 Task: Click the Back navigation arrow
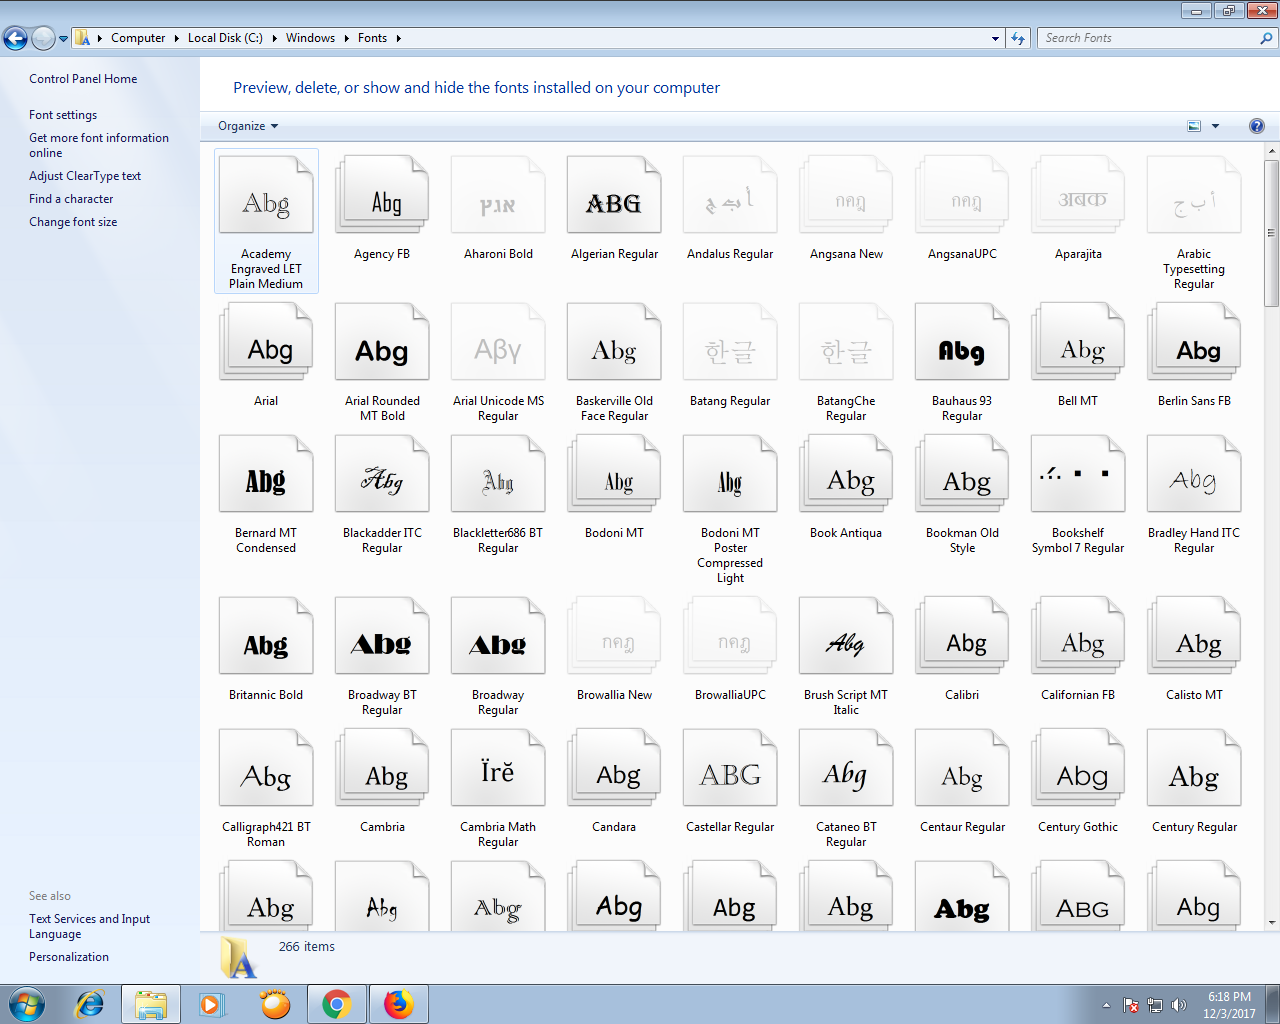click(x=15, y=37)
